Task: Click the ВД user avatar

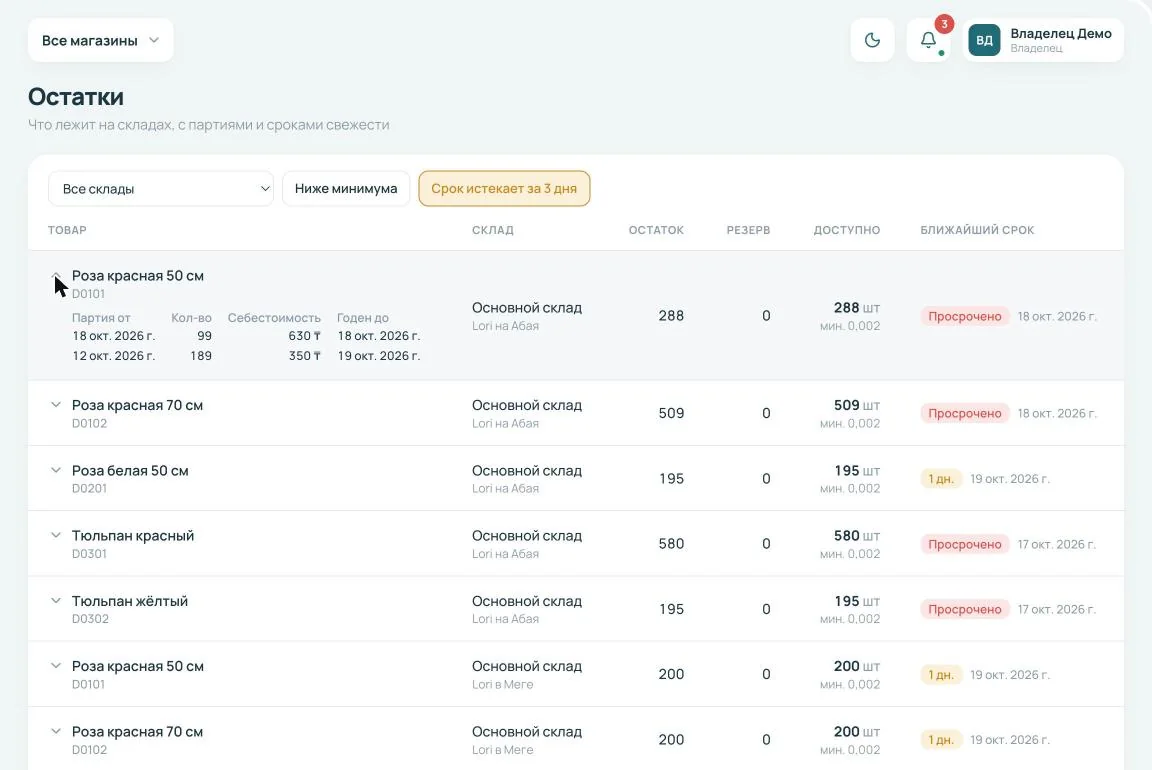Action: coord(984,40)
